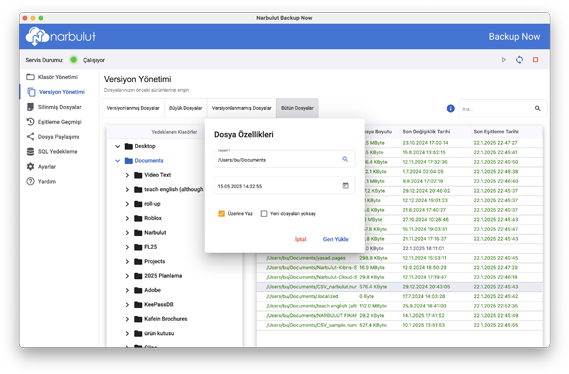Viewport: 569px width, 374px height.
Task: Click the magnifier icon in search box
Action: [537, 108]
